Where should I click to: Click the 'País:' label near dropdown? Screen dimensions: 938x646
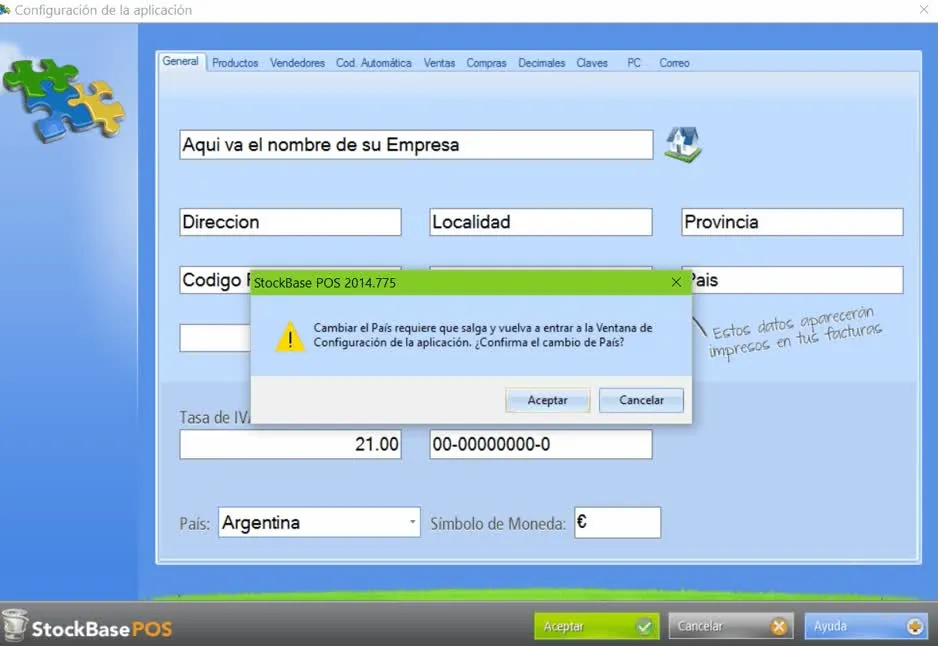[194, 524]
